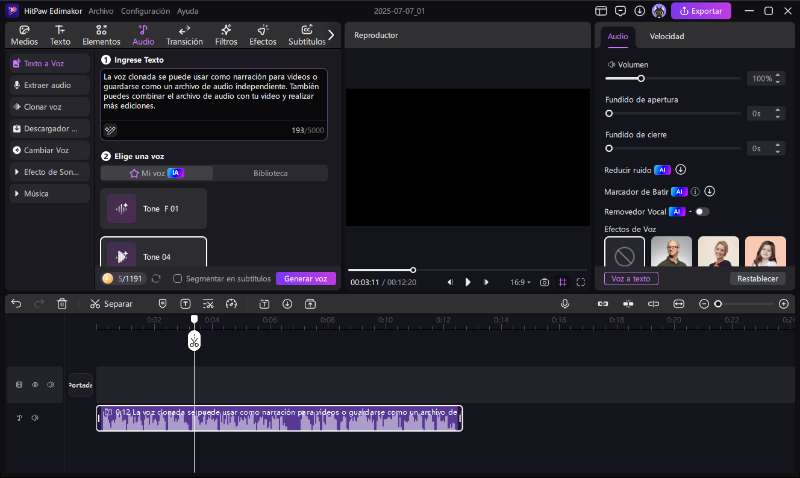This screenshot has height=478, width=800.
Task: Download the Reducir ruido AI feature
Action: tap(681, 169)
